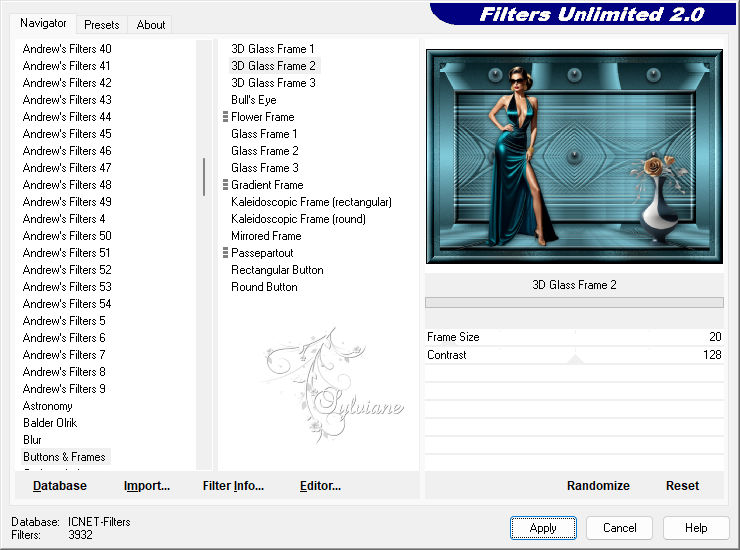Viewport: 740px width, 550px height.
Task: Select Andrew's Filters 51 category
Action: pyautogui.click(x=66, y=253)
